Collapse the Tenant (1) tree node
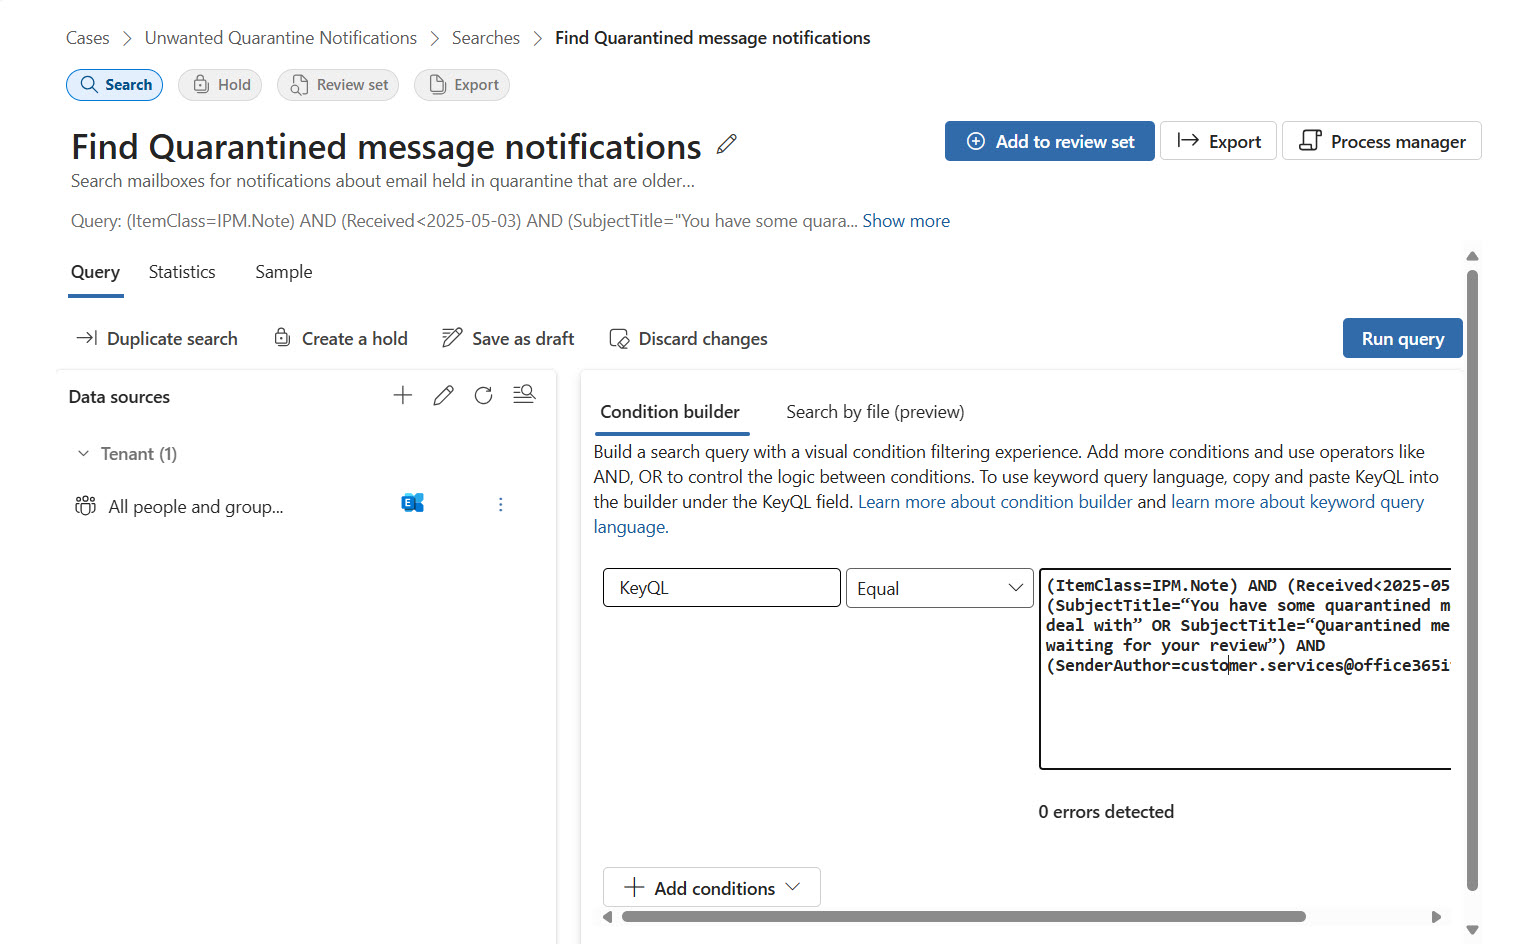1520x944 pixels. click(x=84, y=454)
